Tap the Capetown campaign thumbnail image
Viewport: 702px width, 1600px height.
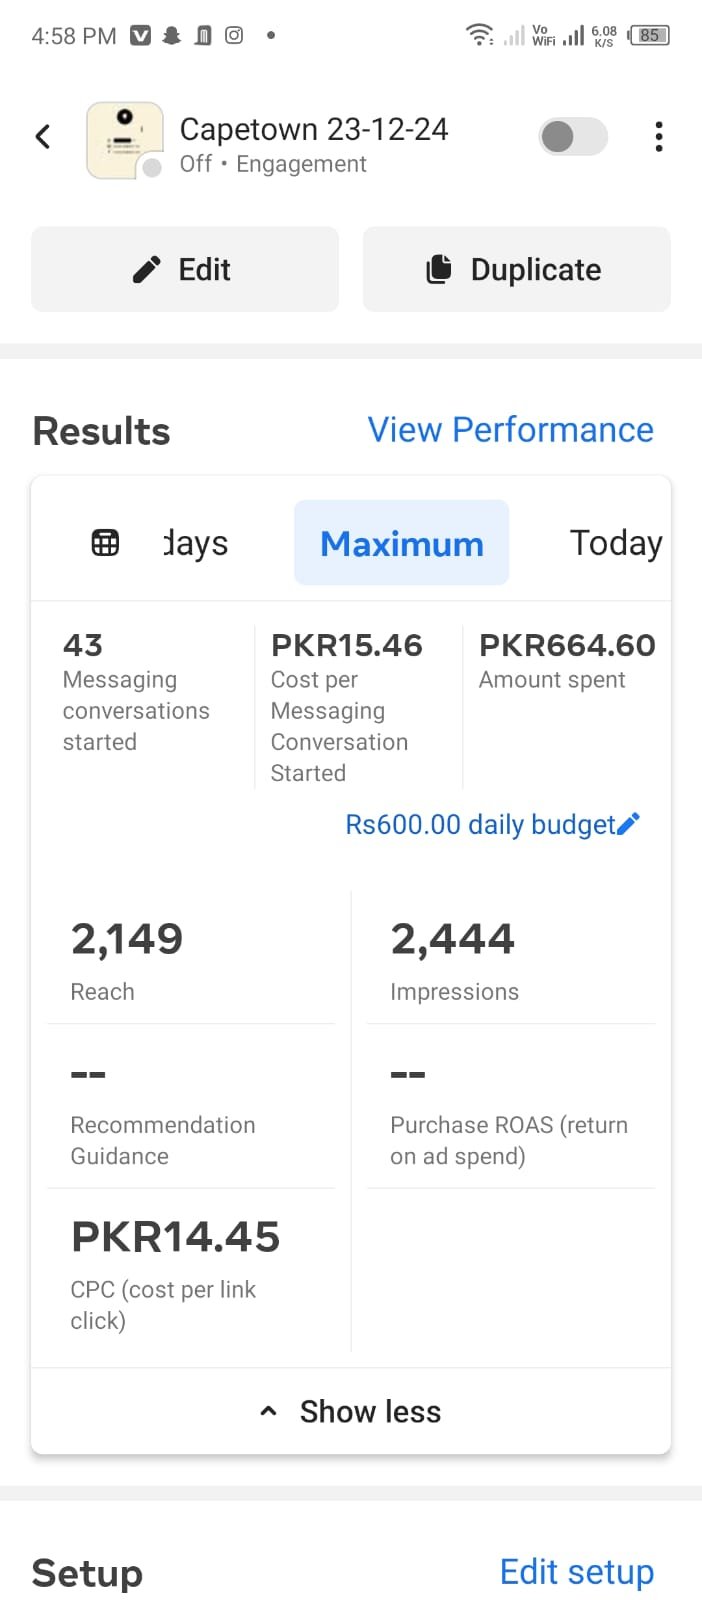point(124,140)
